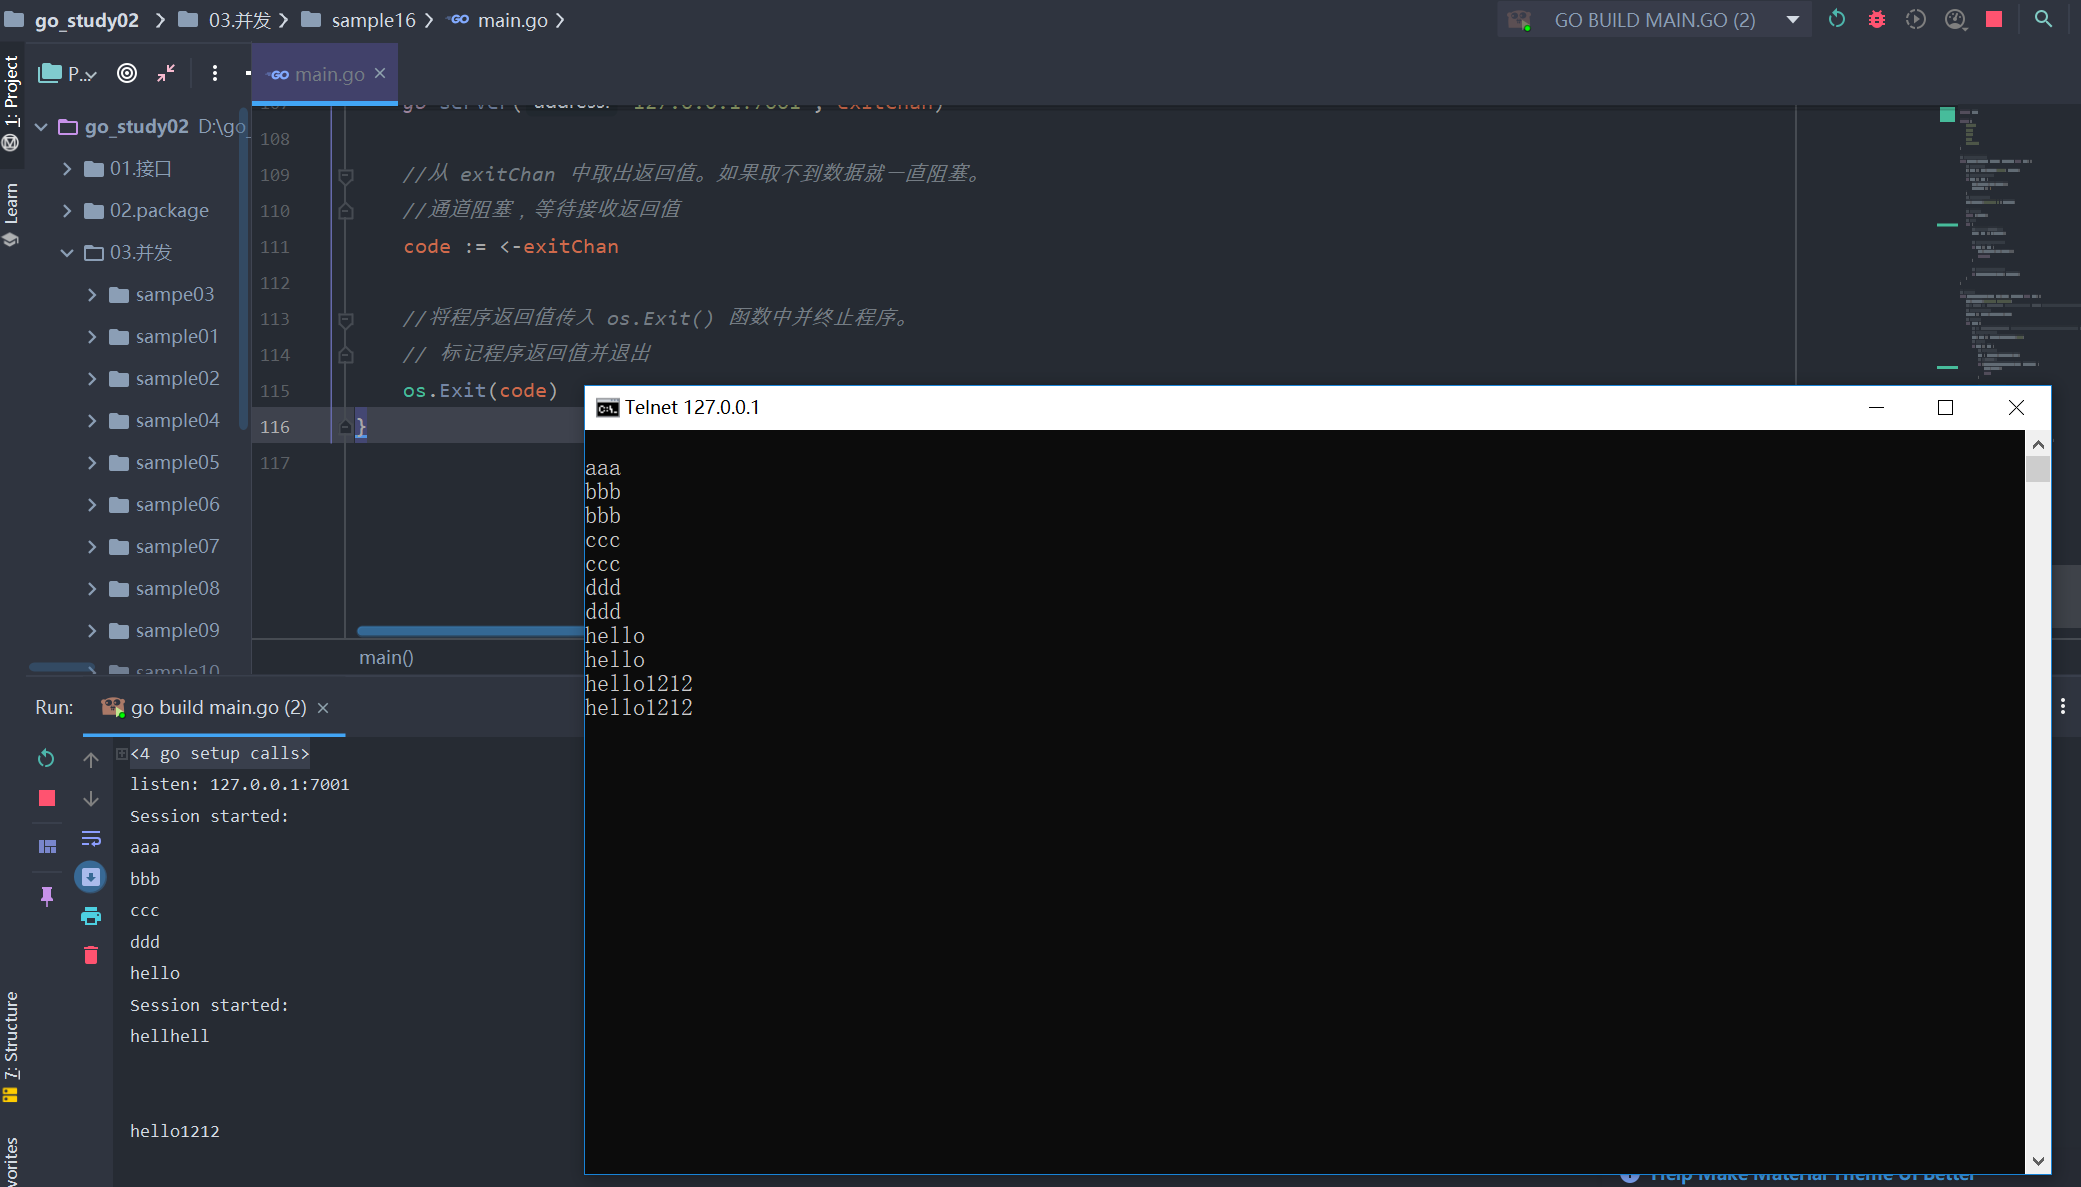Print the Run console output
2081x1187 pixels.
[x=91, y=916]
